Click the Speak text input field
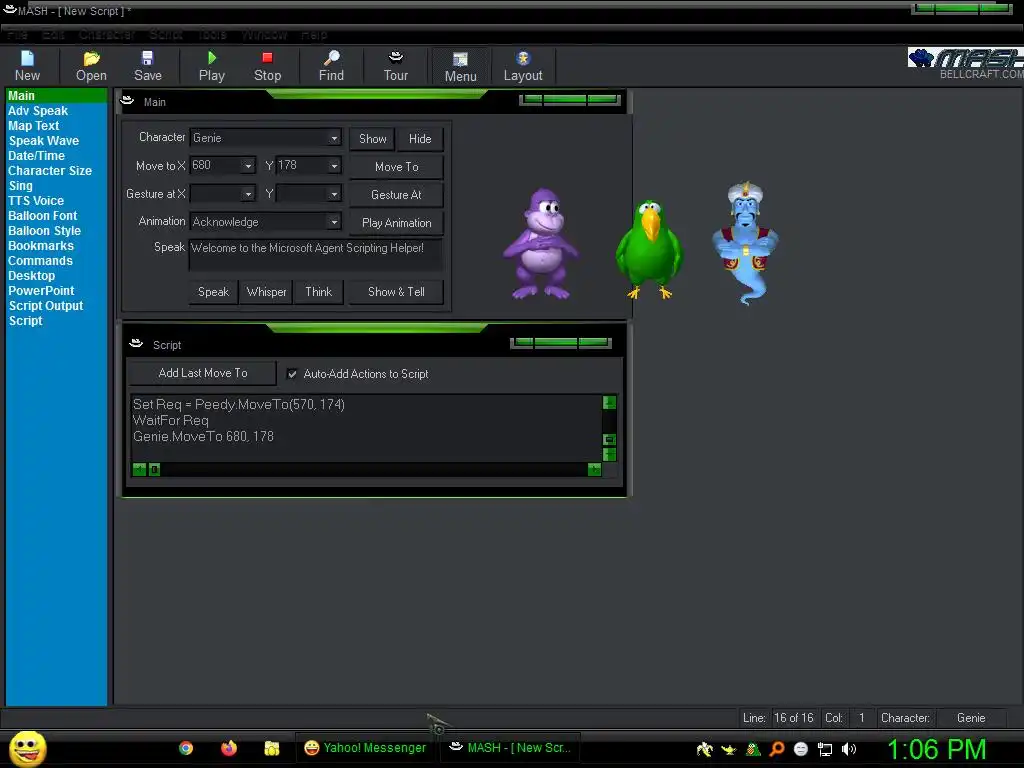 [x=315, y=255]
